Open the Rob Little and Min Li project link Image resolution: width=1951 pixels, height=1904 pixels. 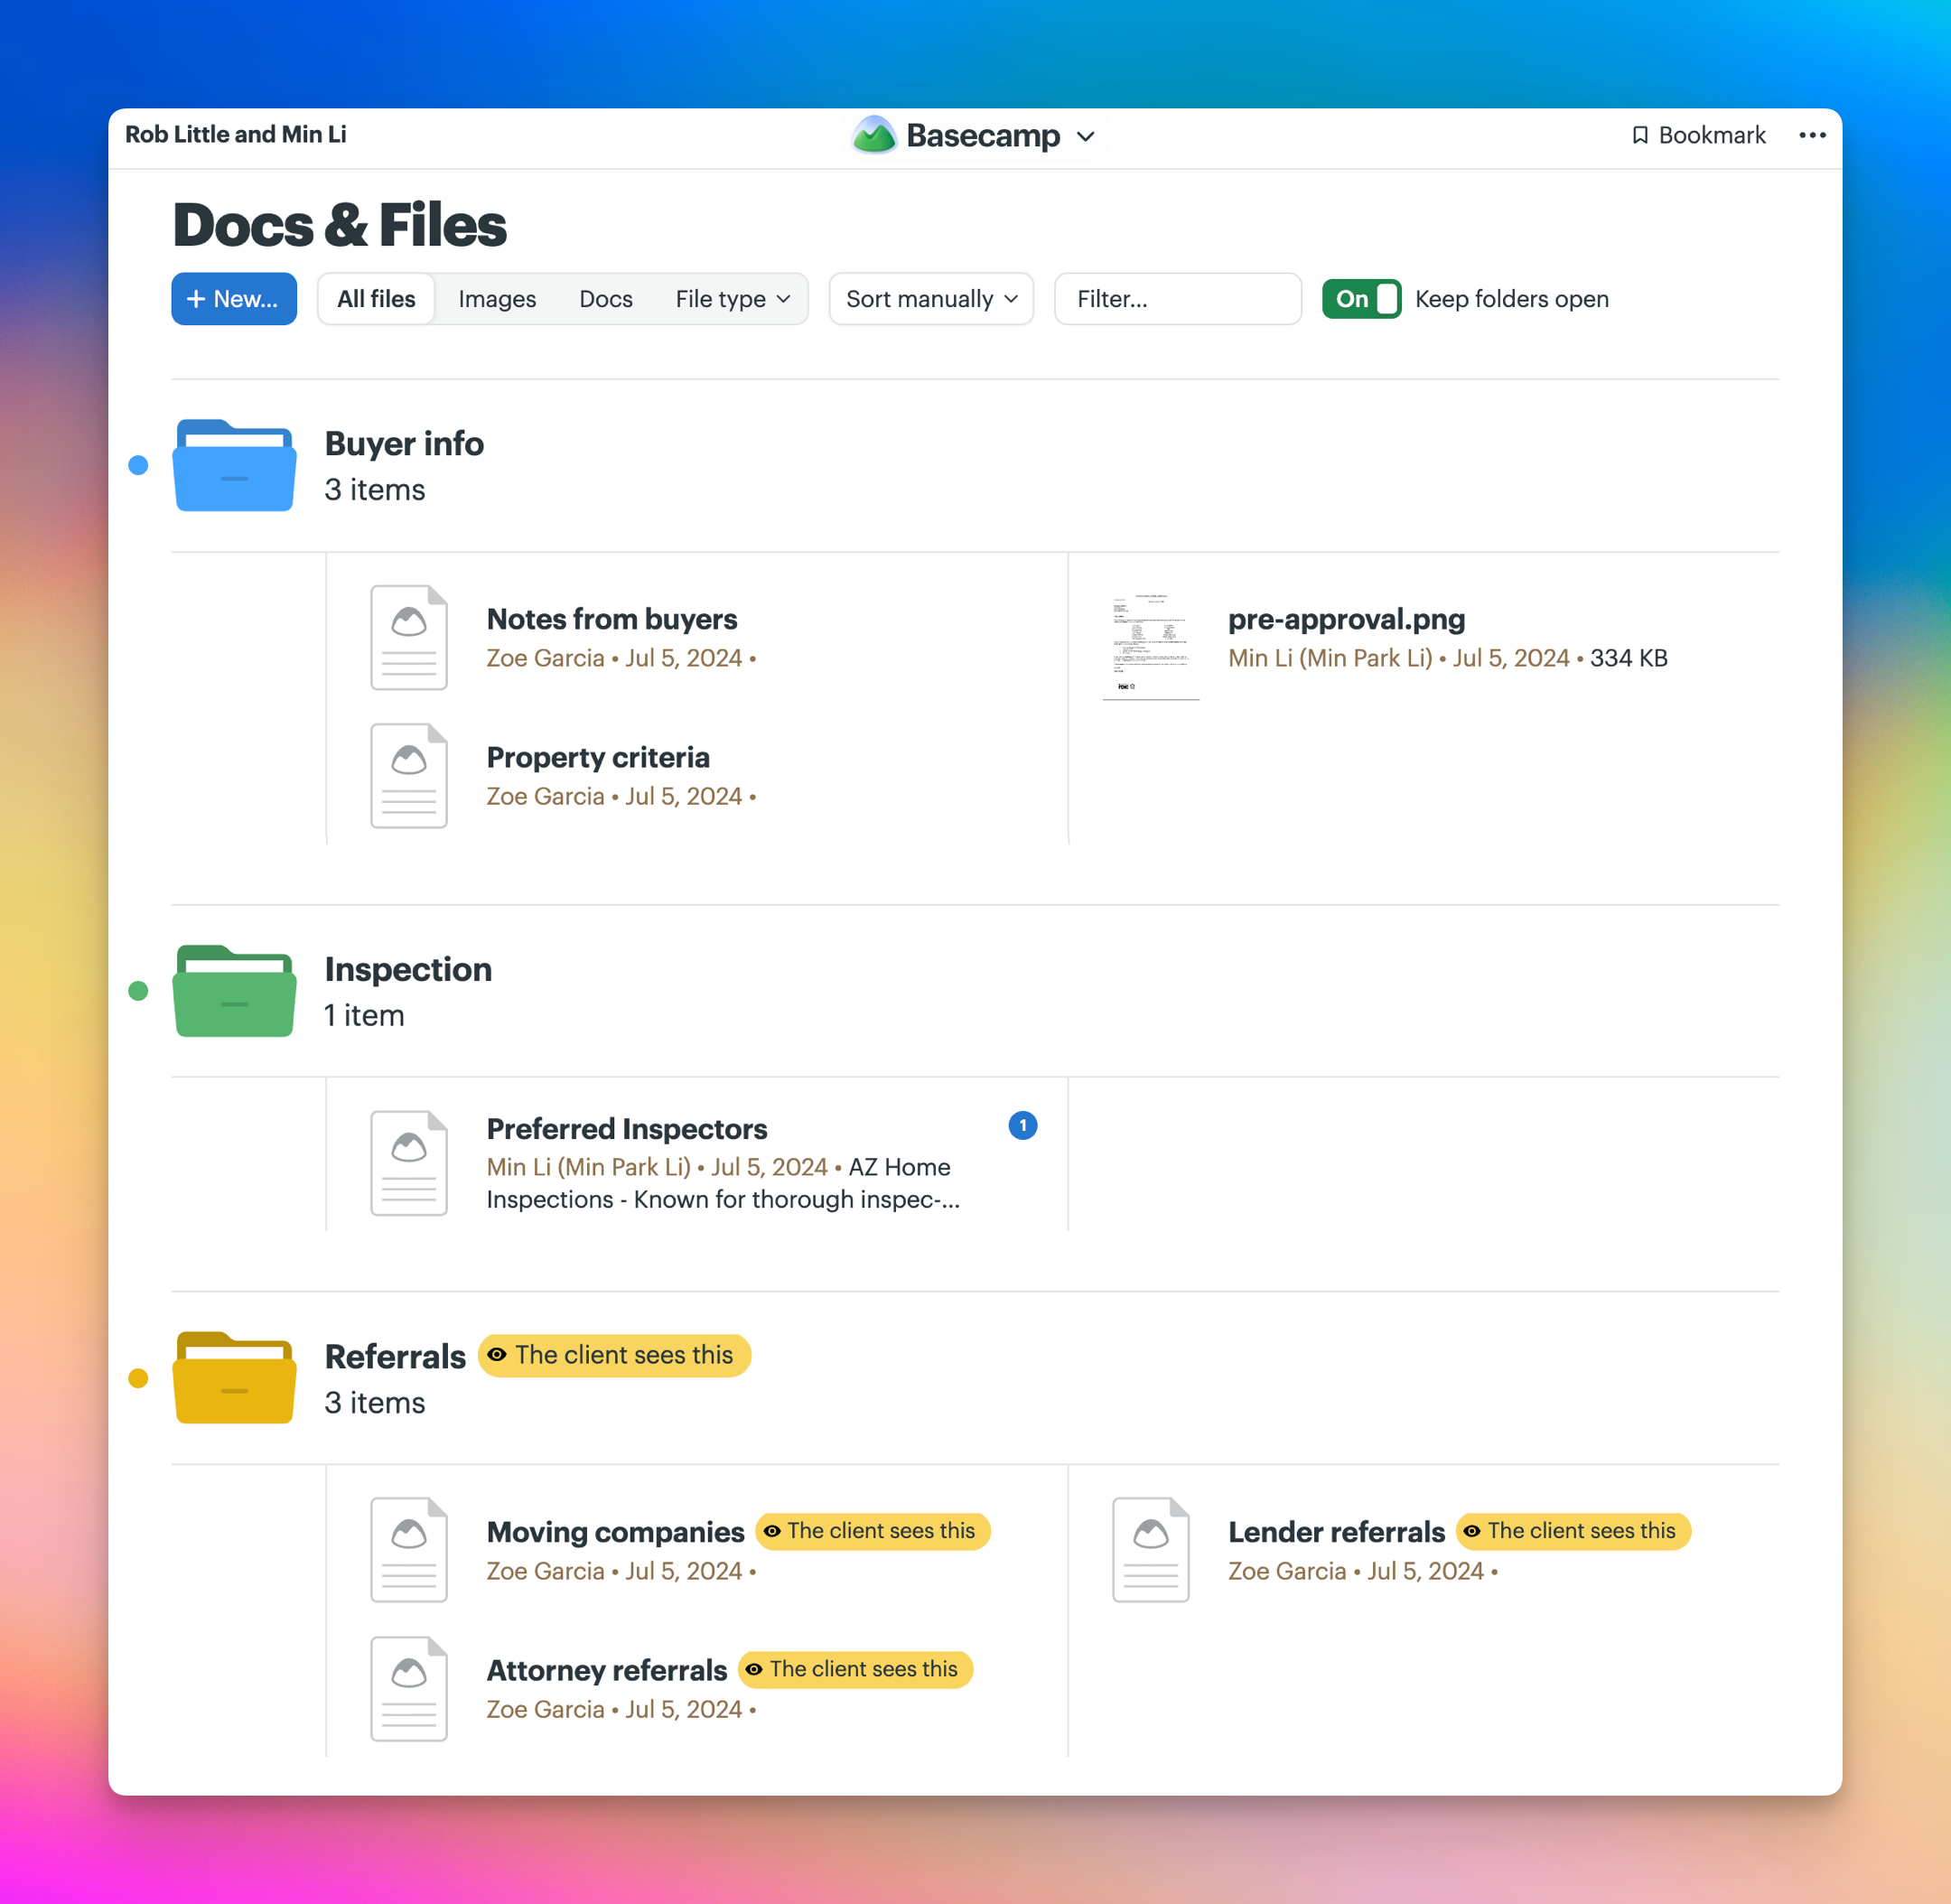[x=236, y=134]
